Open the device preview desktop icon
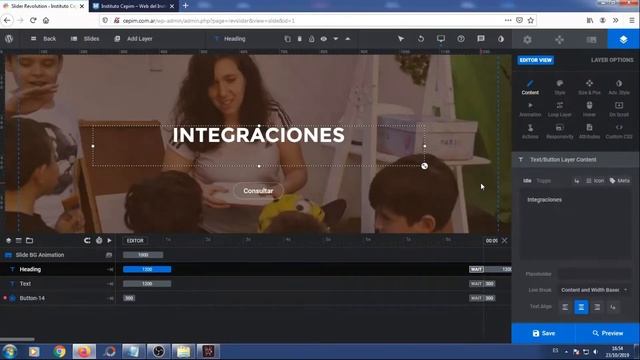Image resolution: width=640 pixels, height=360 pixels. click(441, 39)
